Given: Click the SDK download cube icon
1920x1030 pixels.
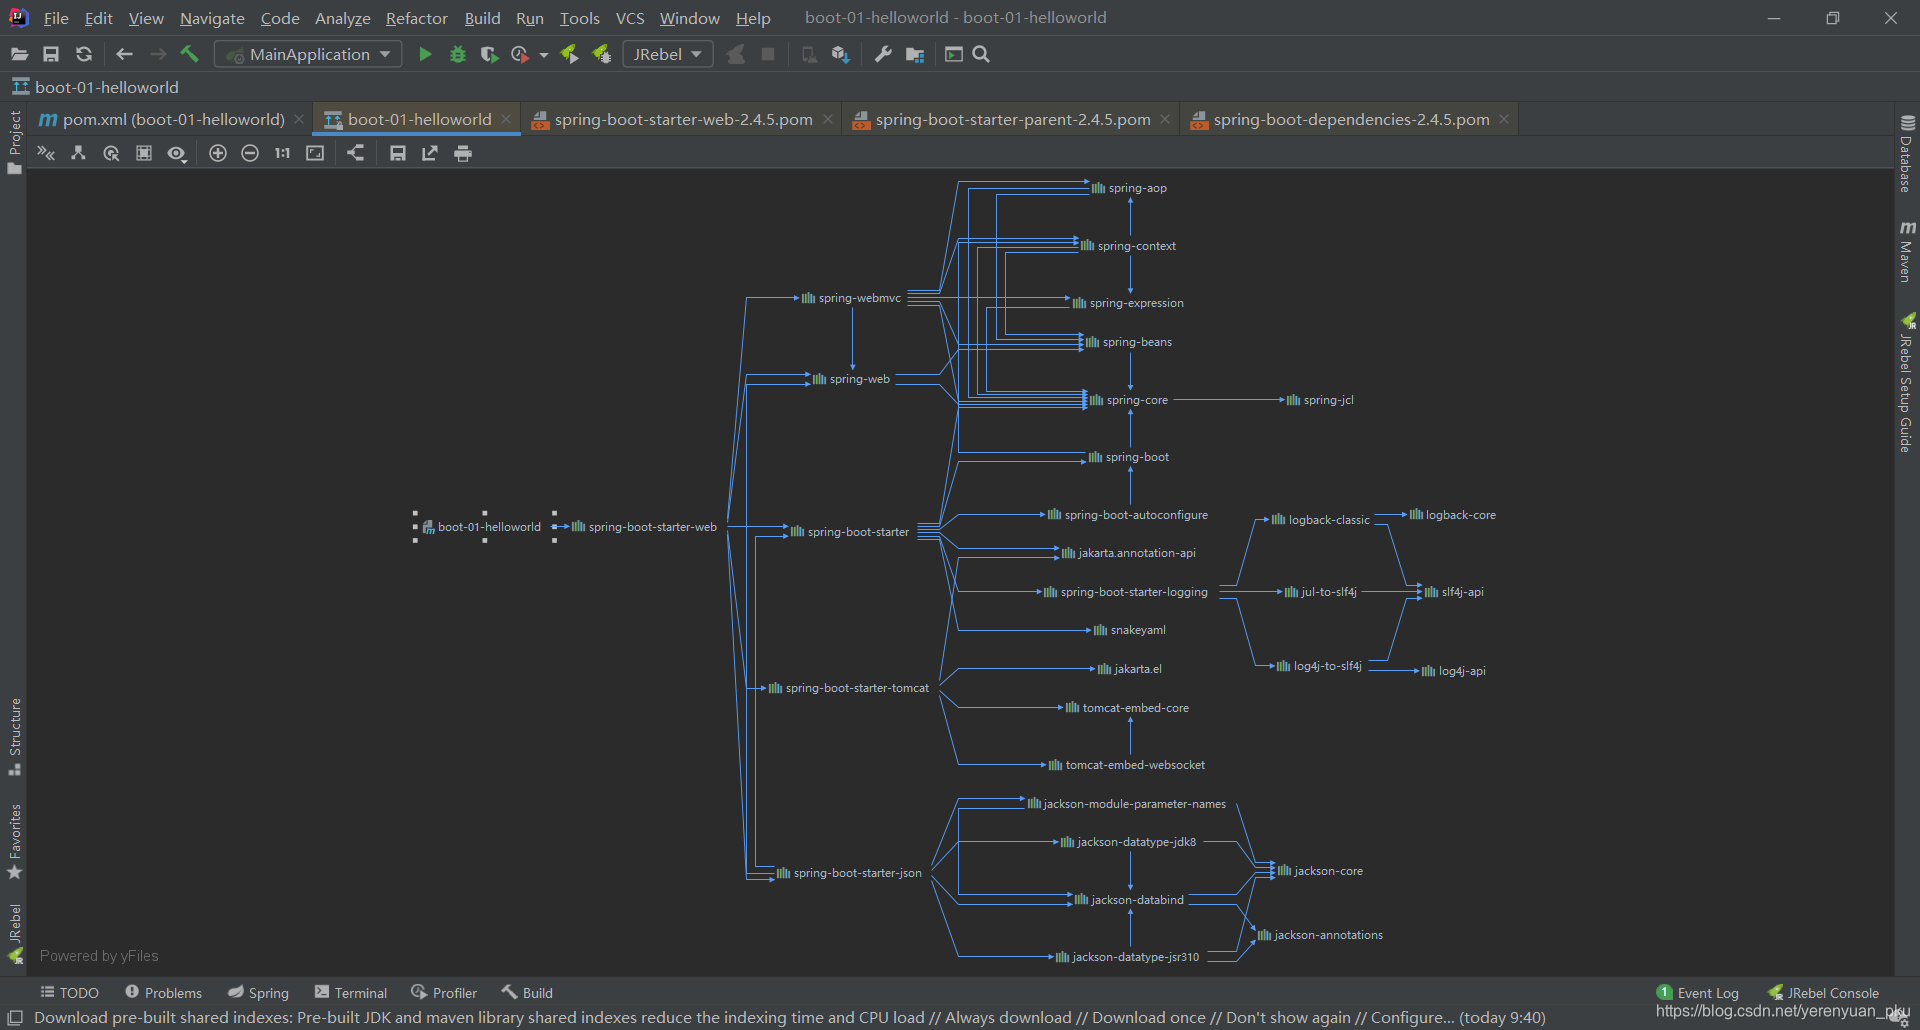Looking at the screenshot, I should tap(841, 54).
